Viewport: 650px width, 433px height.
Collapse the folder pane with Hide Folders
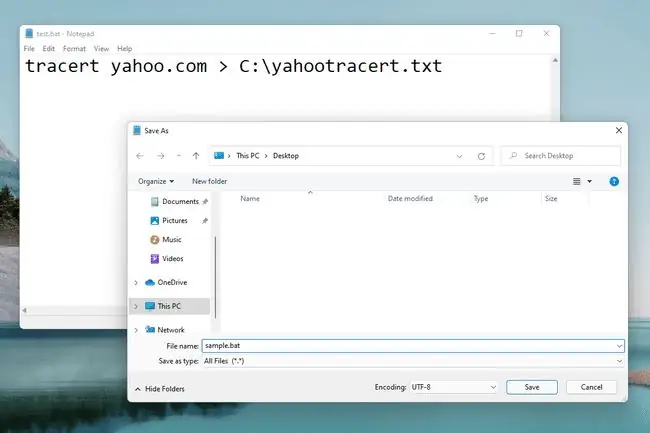160,389
